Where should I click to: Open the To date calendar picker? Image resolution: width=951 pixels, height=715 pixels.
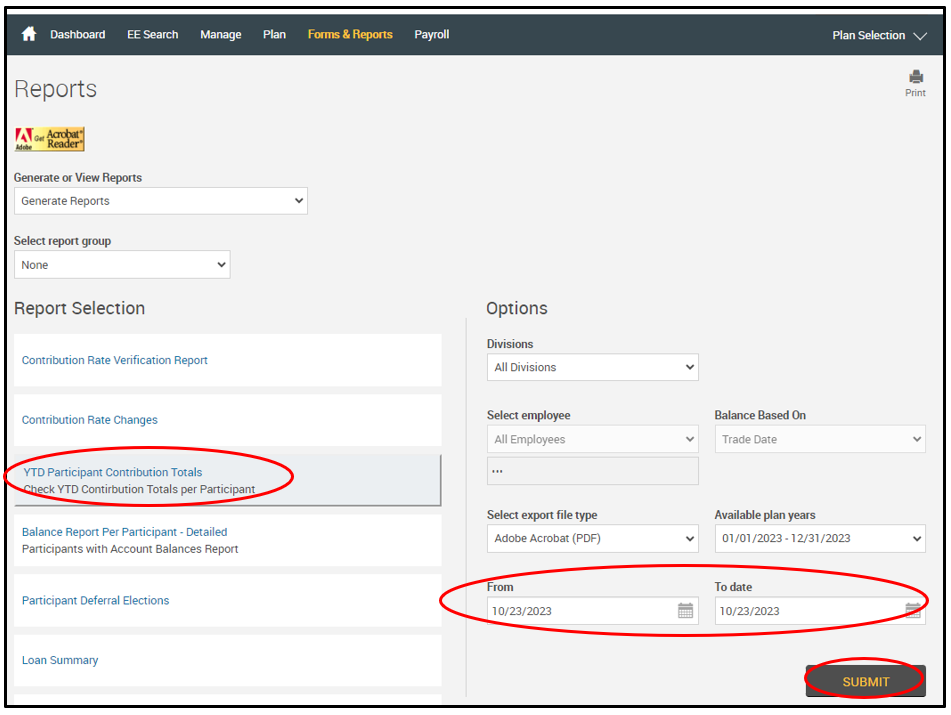[x=912, y=611]
